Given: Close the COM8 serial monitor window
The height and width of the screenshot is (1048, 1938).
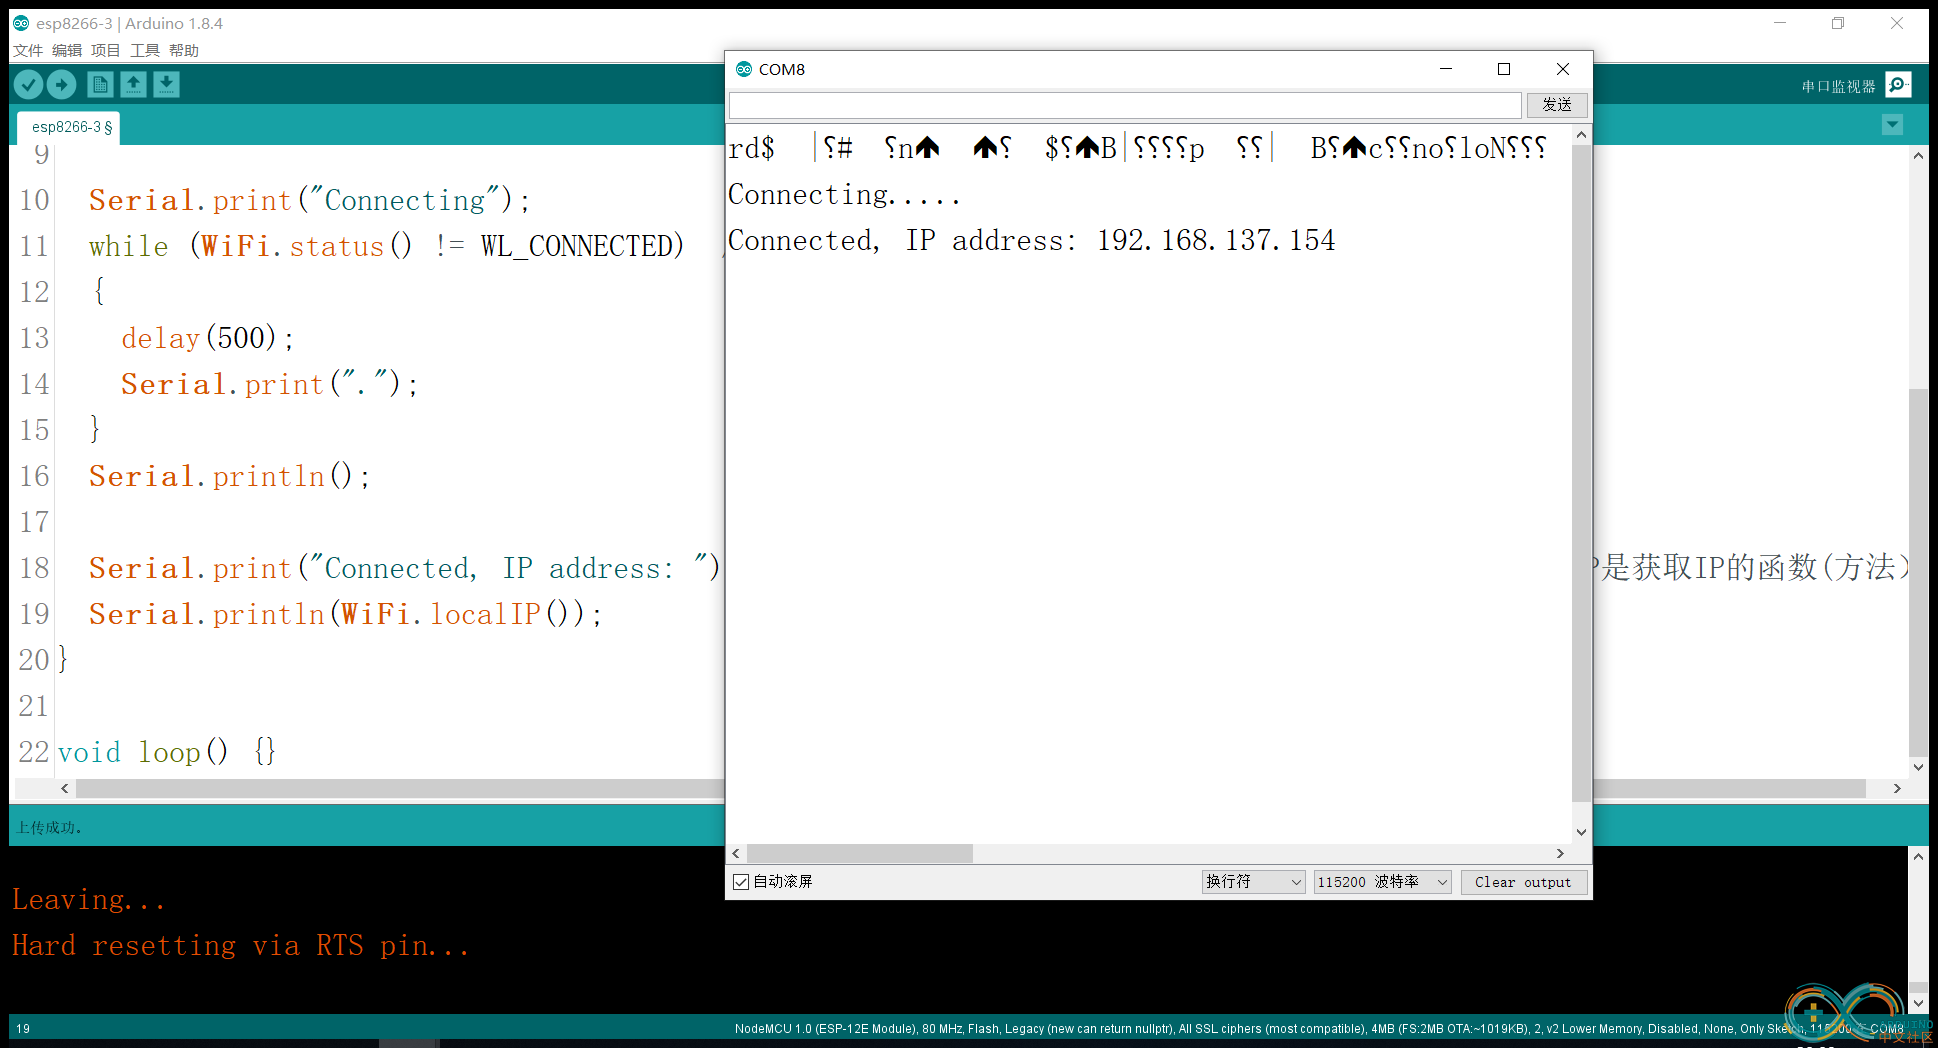Looking at the screenshot, I should coord(1562,69).
